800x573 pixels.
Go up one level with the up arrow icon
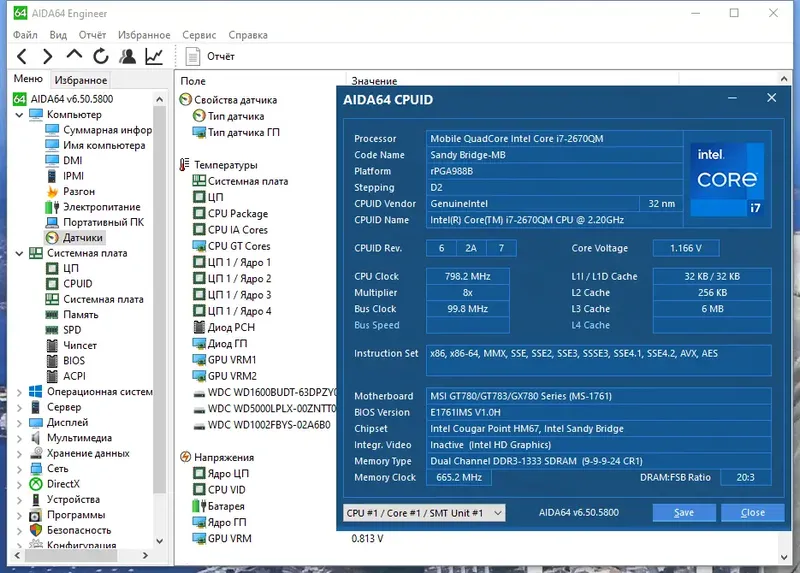point(74,55)
